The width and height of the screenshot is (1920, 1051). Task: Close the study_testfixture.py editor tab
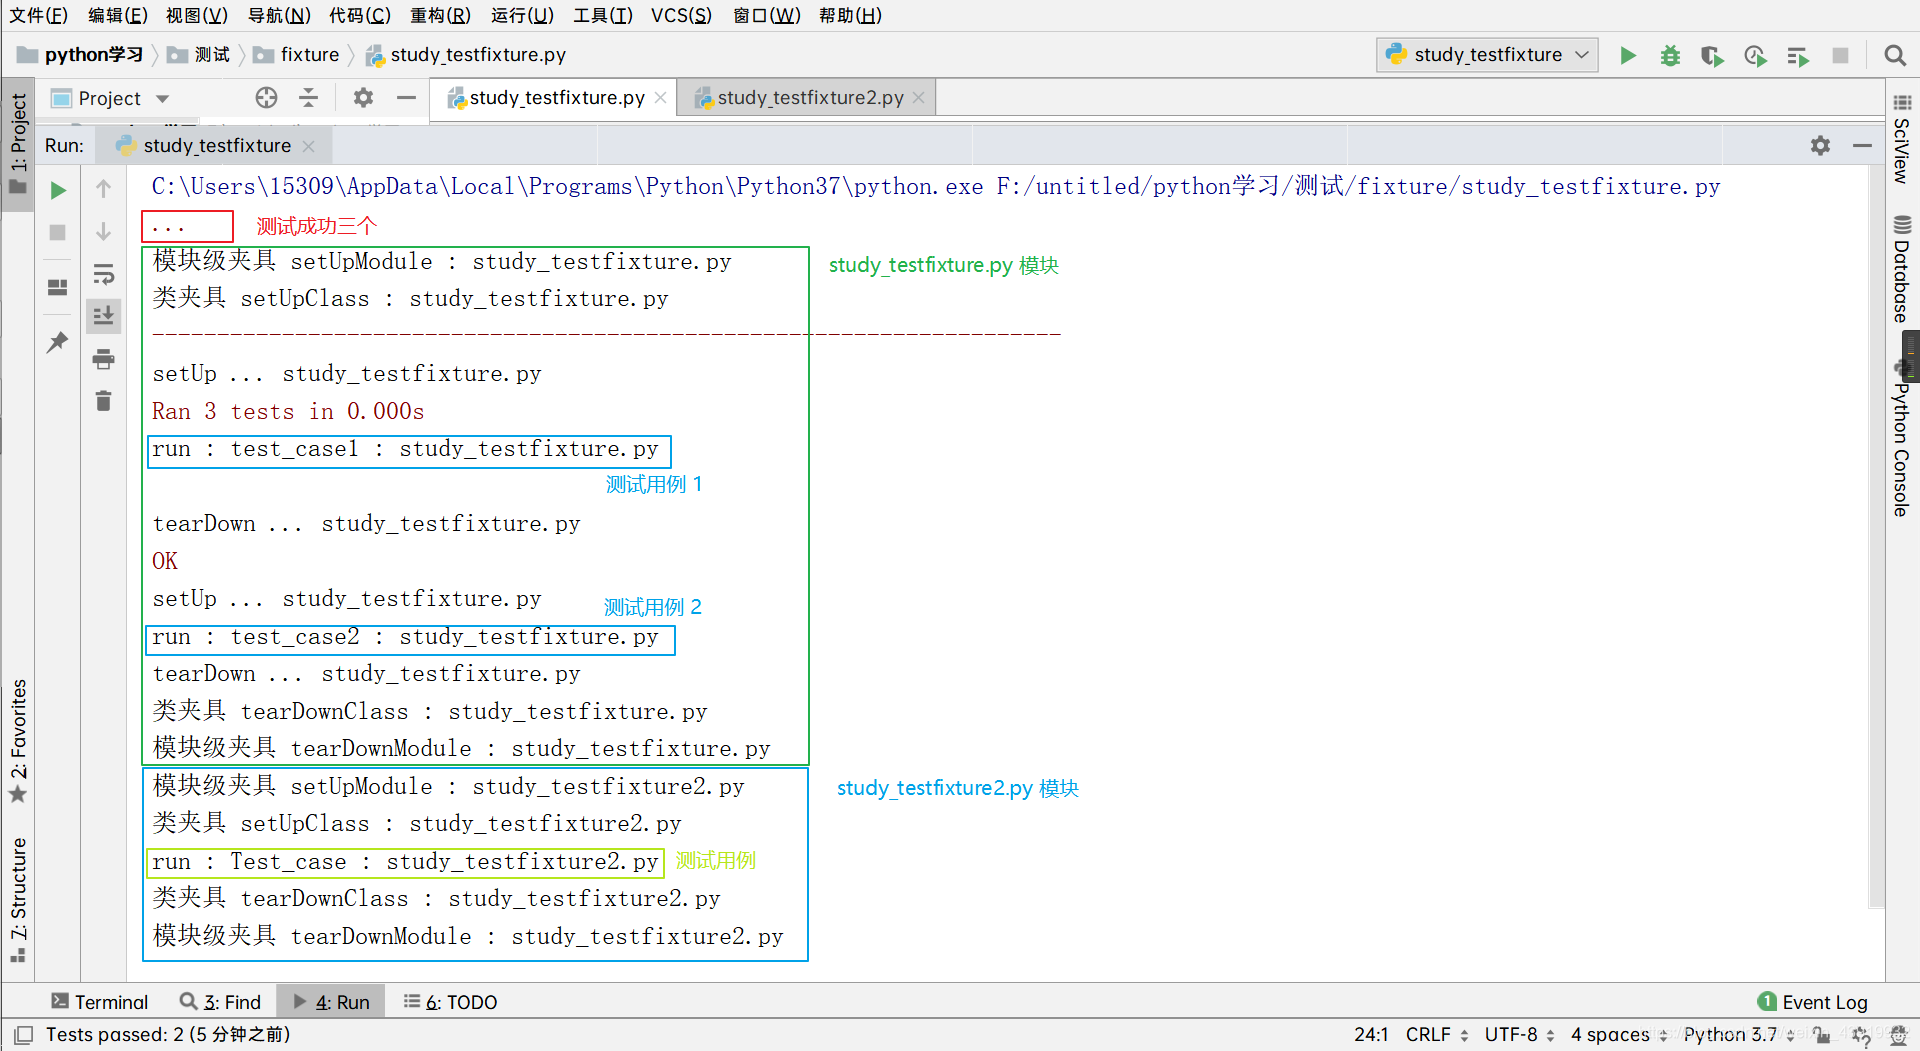point(660,98)
